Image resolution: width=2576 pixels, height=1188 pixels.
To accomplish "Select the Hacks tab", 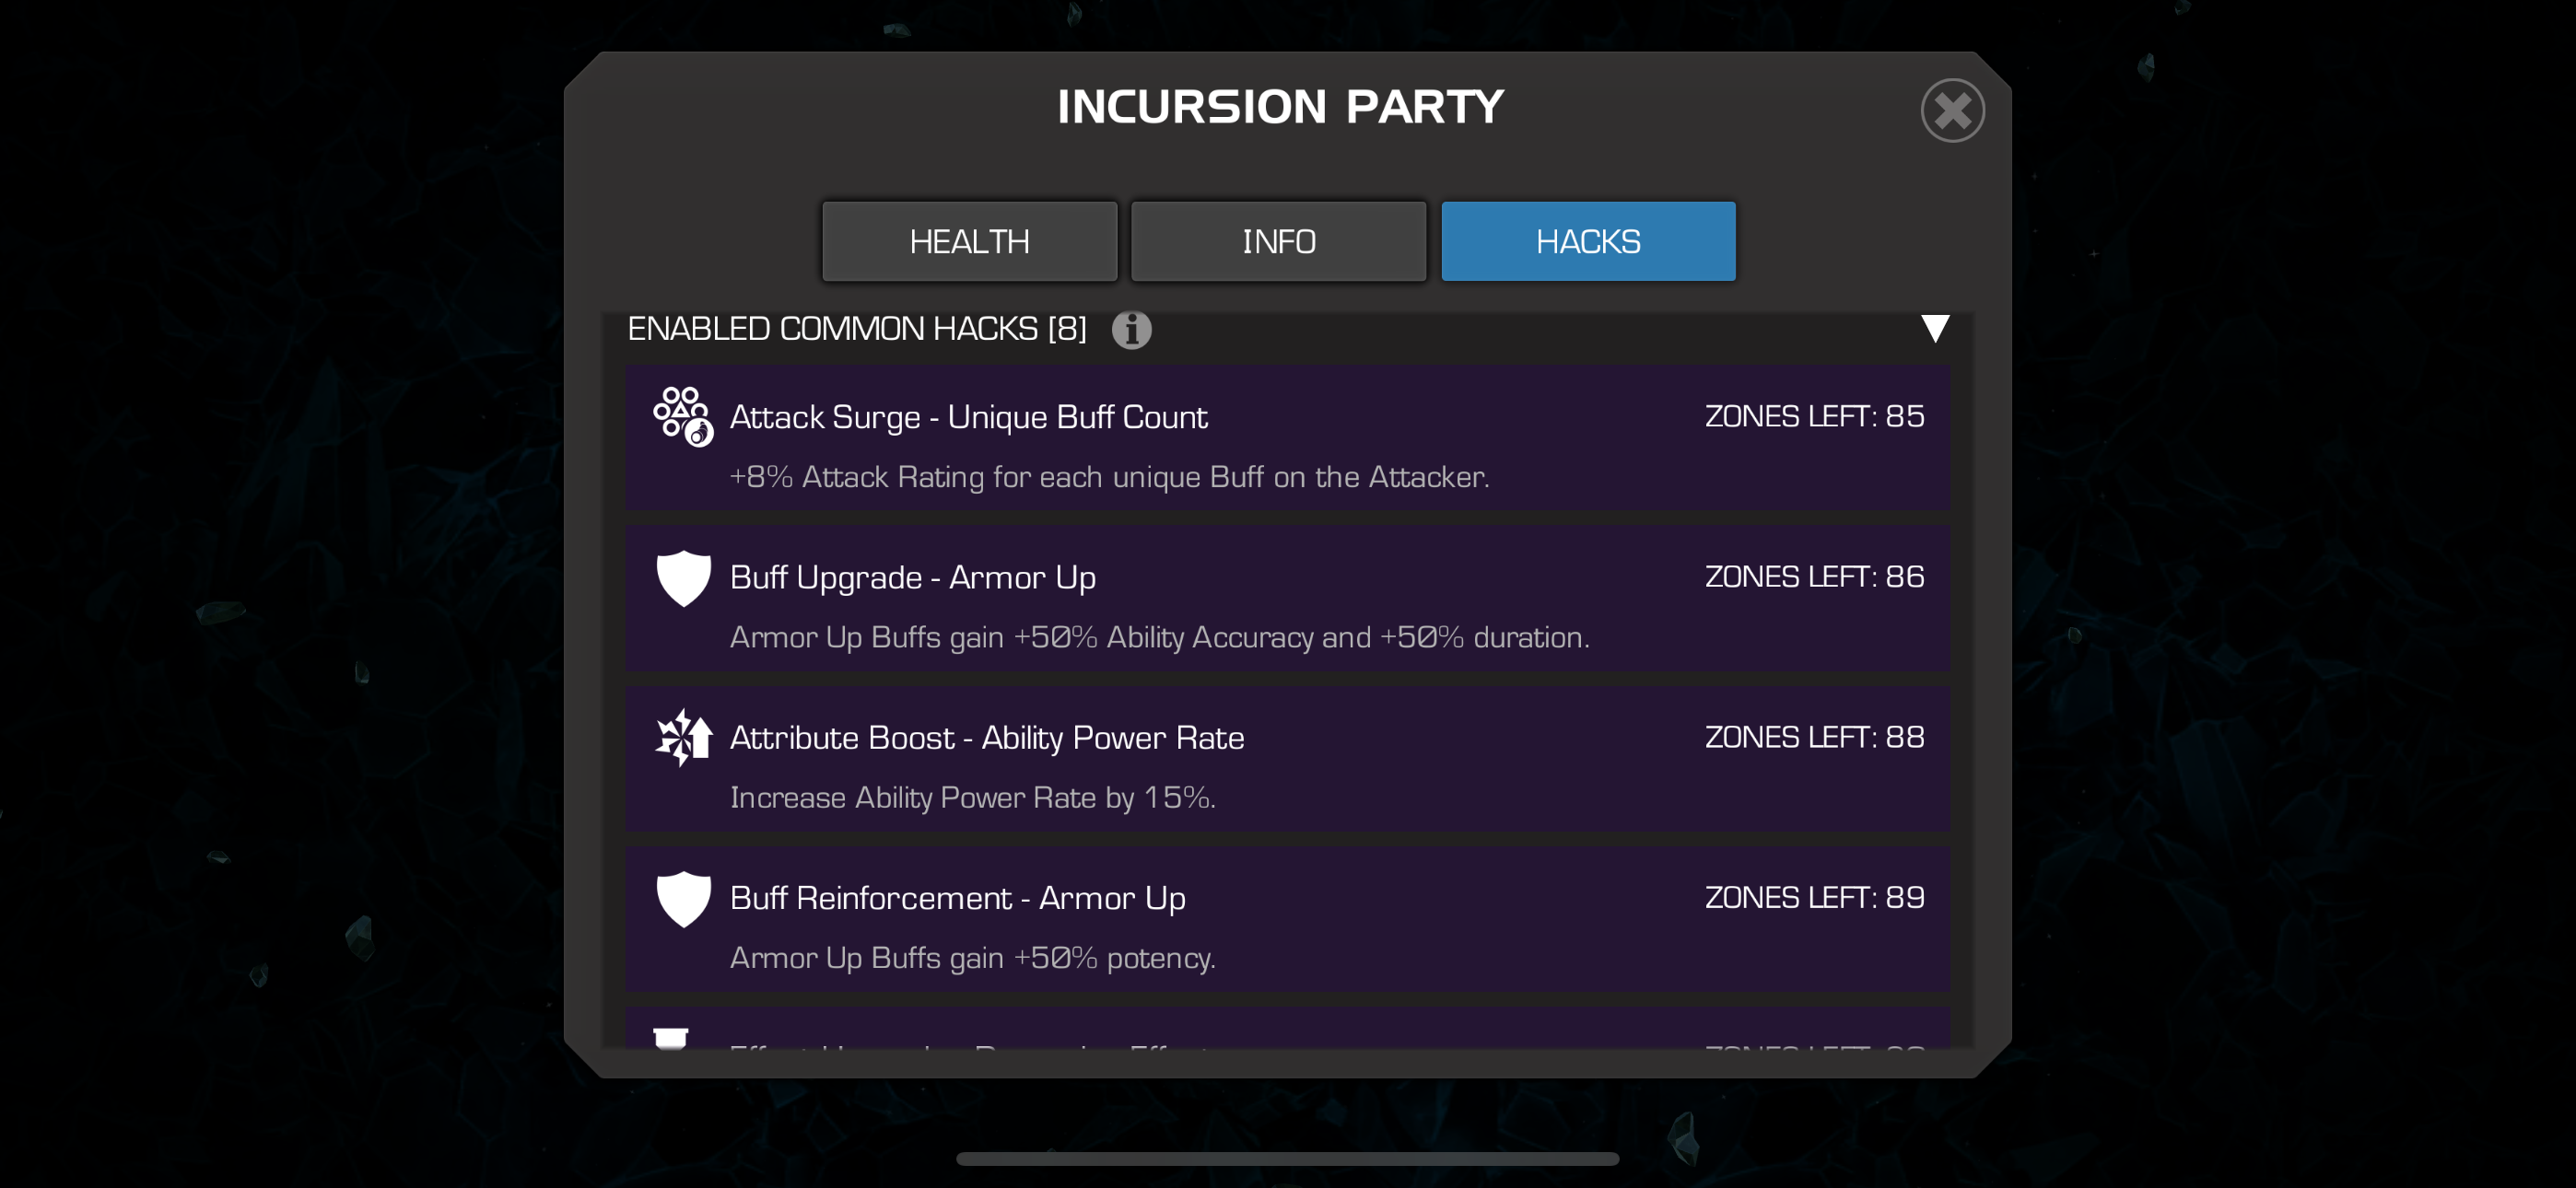I will click(x=1587, y=241).
